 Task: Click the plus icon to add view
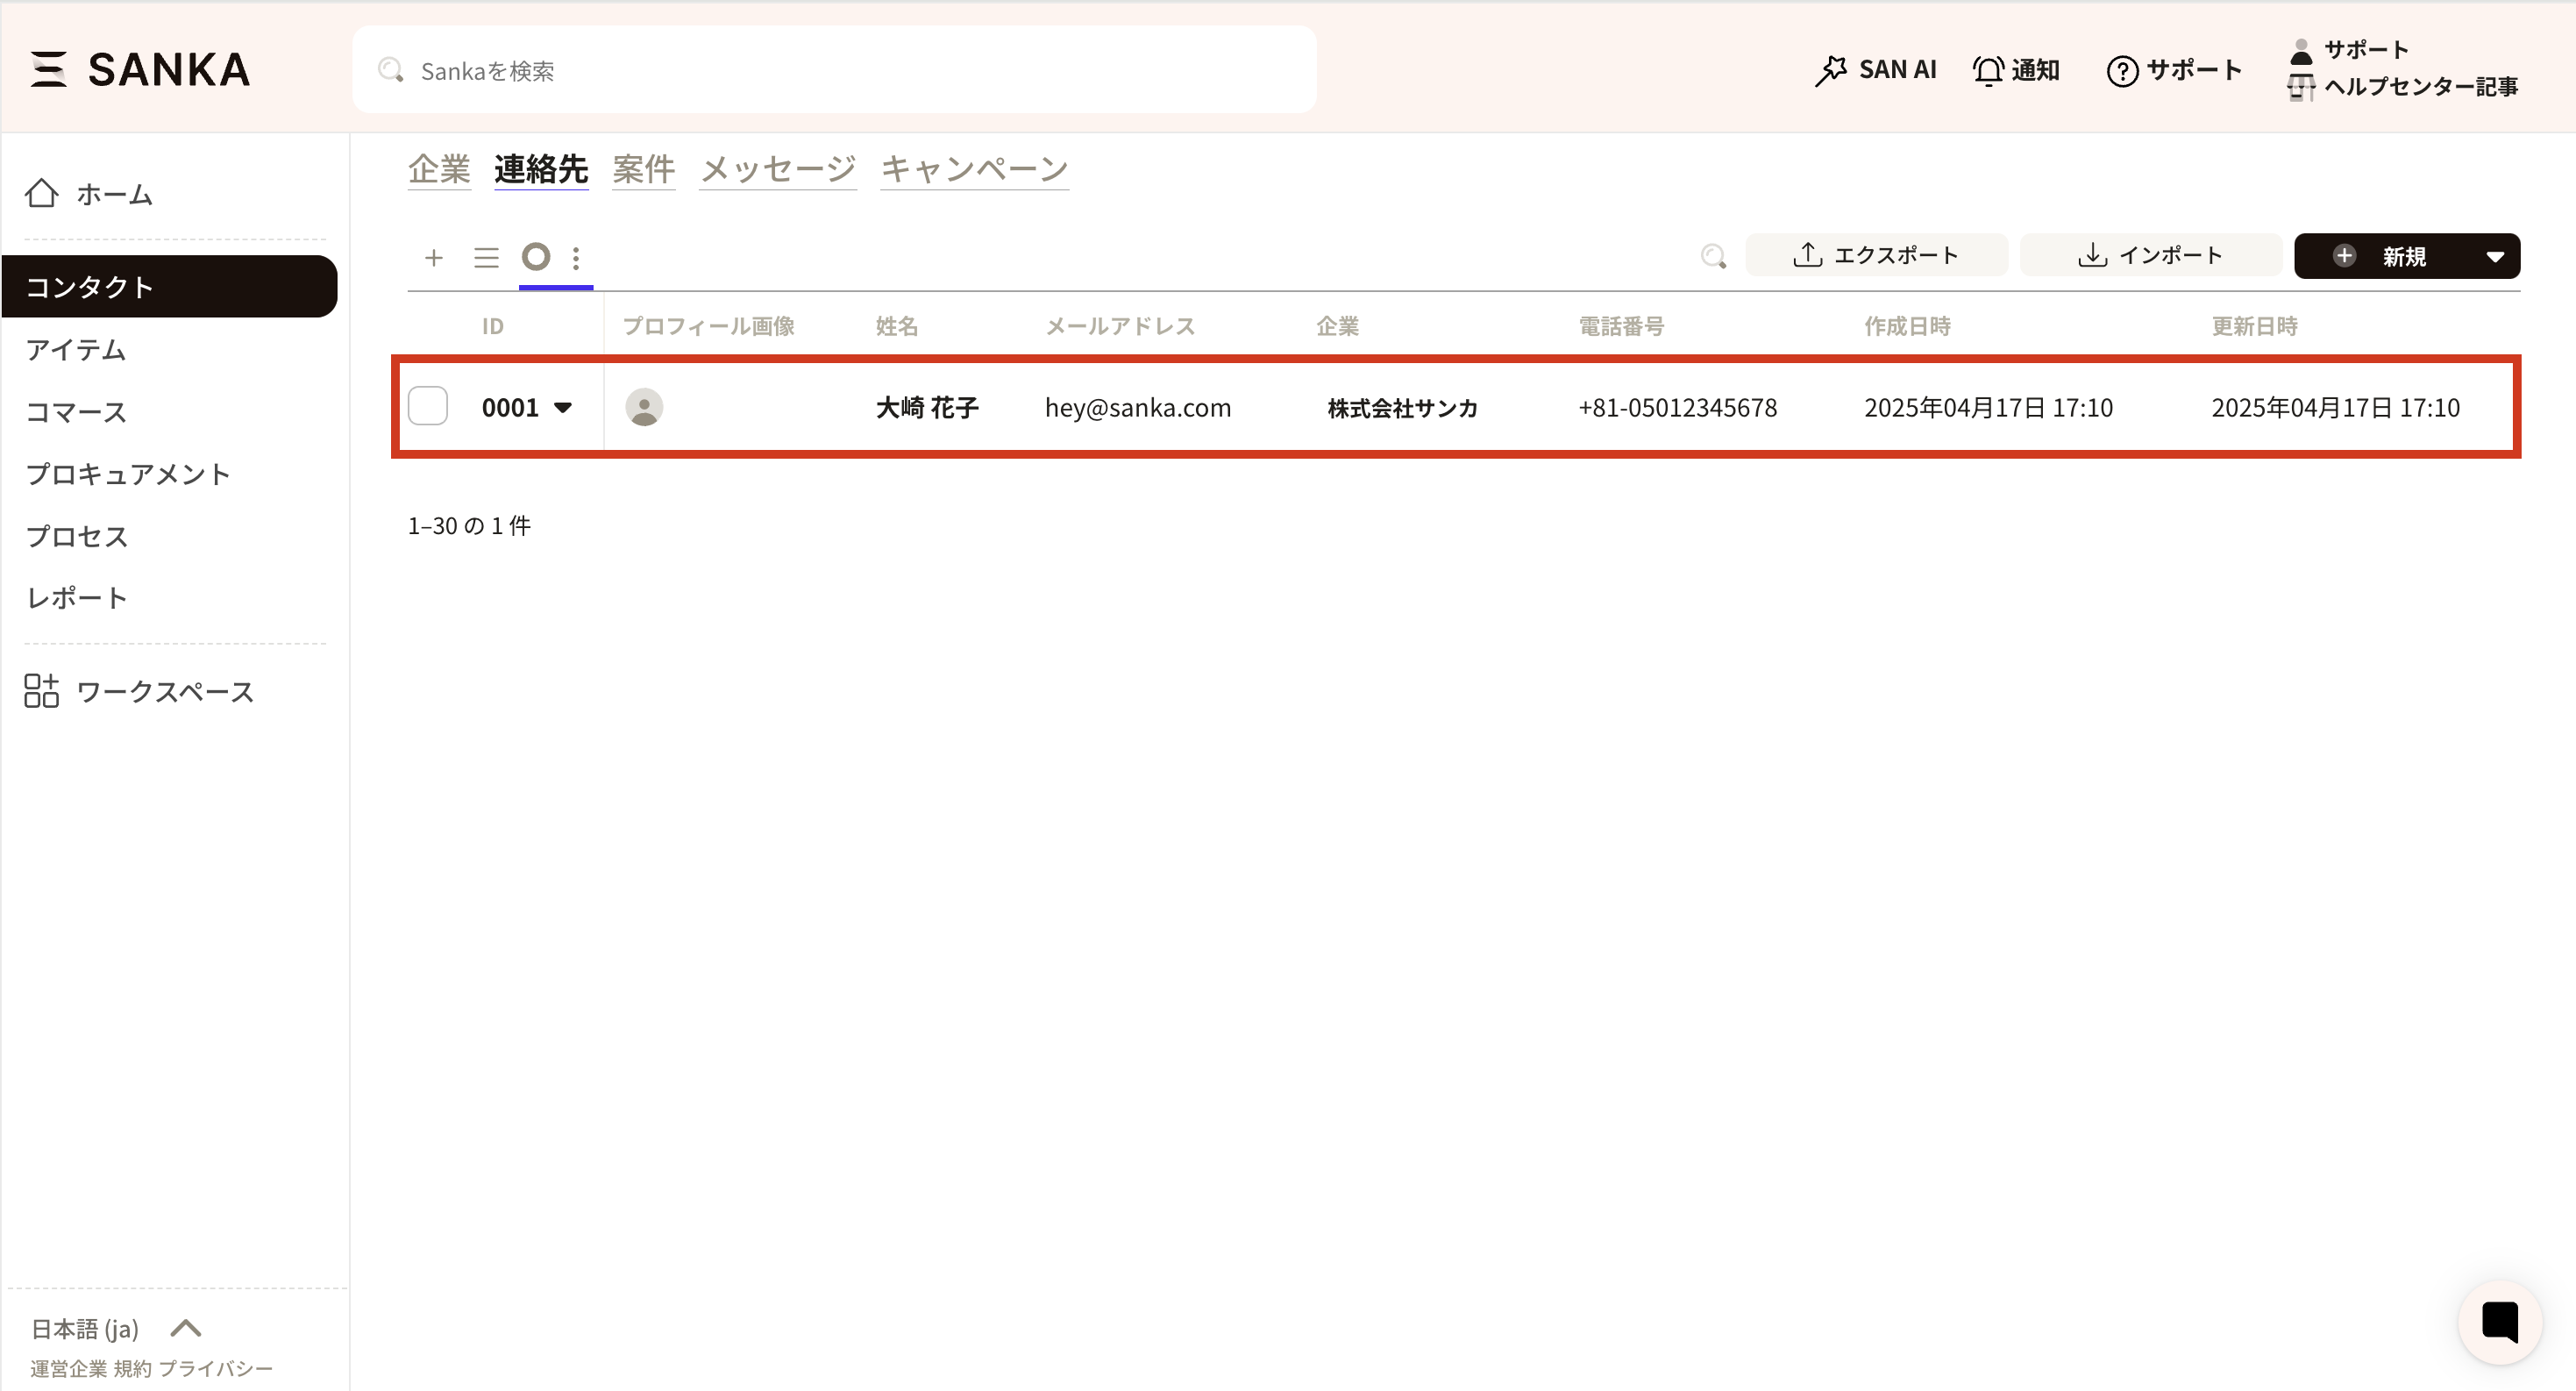(x=433, y=258)
